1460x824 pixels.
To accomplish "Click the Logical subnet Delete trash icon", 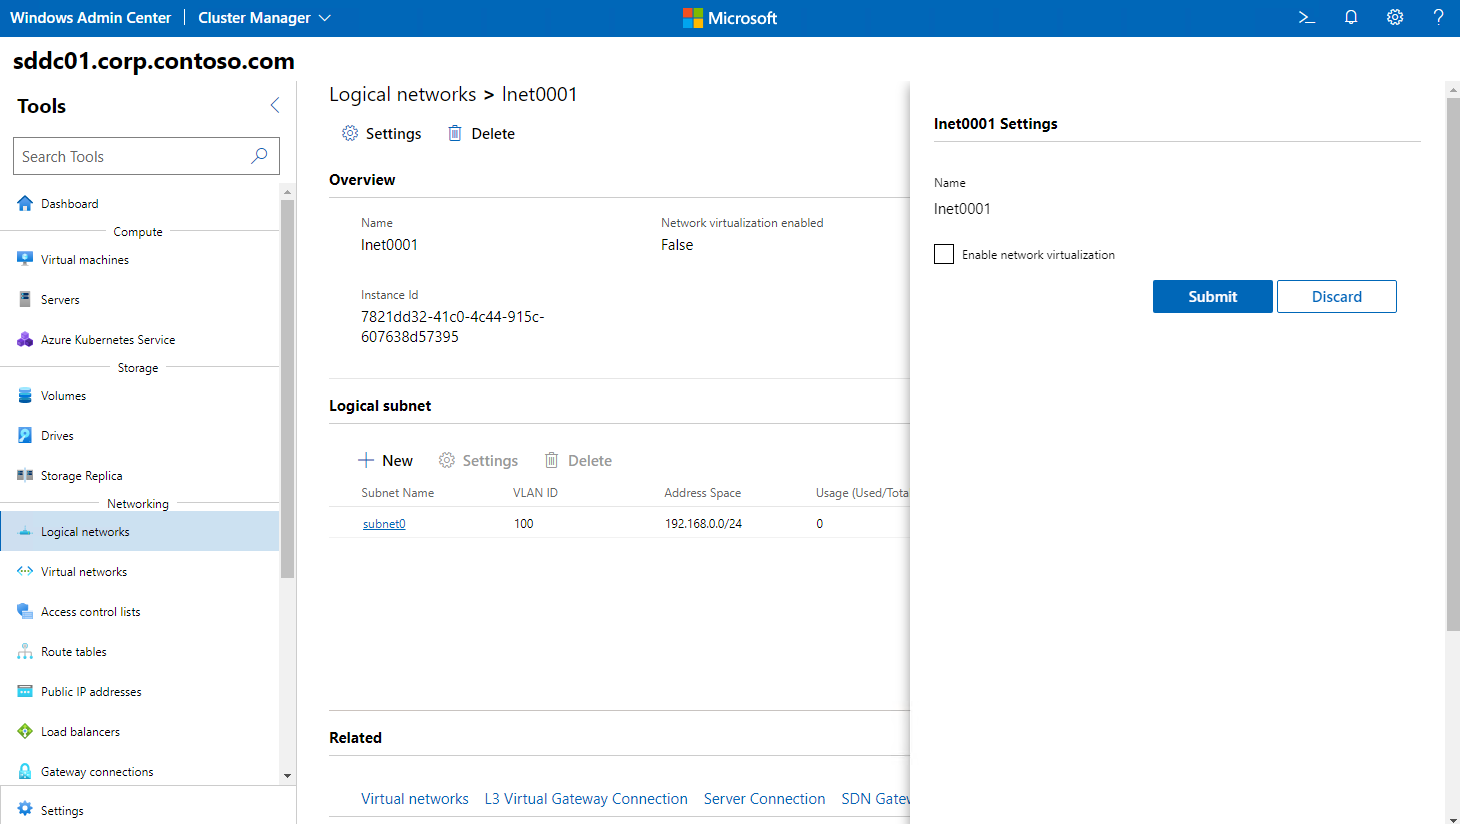I will pos(551,460).
